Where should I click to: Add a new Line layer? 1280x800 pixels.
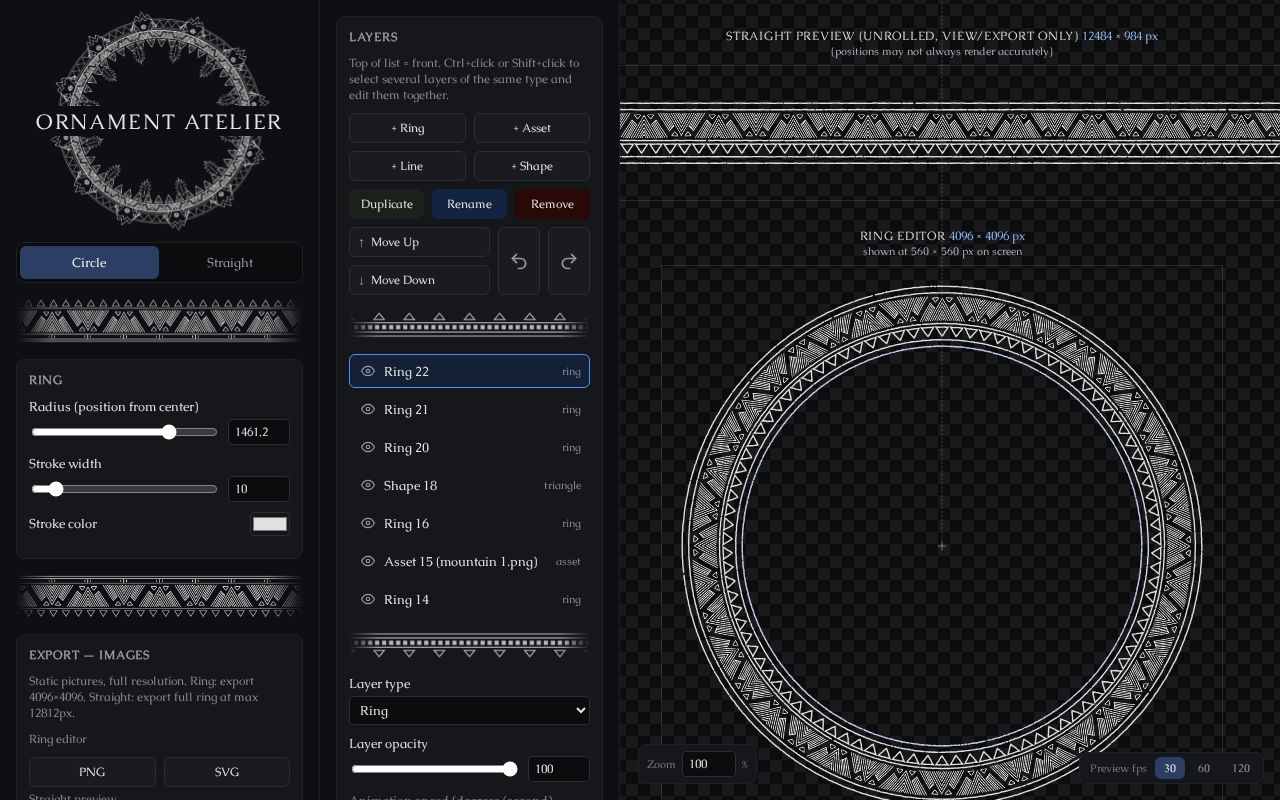pyautogui.click(x=407, y=166)
